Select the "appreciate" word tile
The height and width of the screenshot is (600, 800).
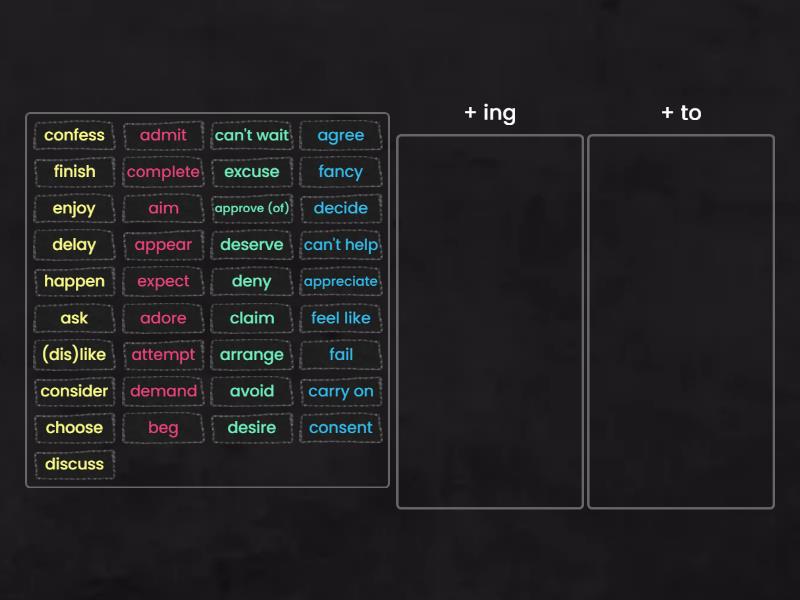[340, 281]
